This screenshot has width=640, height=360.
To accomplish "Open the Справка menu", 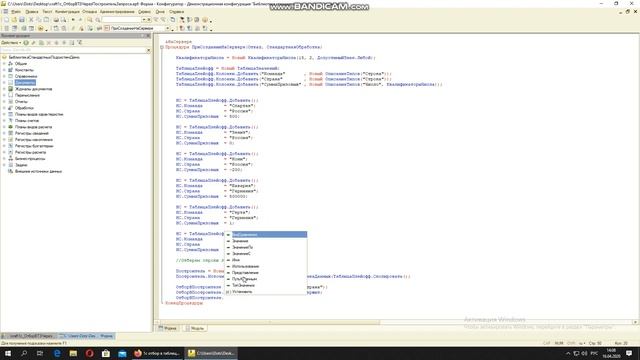I will pyautogui.click(x=176, y=12).
